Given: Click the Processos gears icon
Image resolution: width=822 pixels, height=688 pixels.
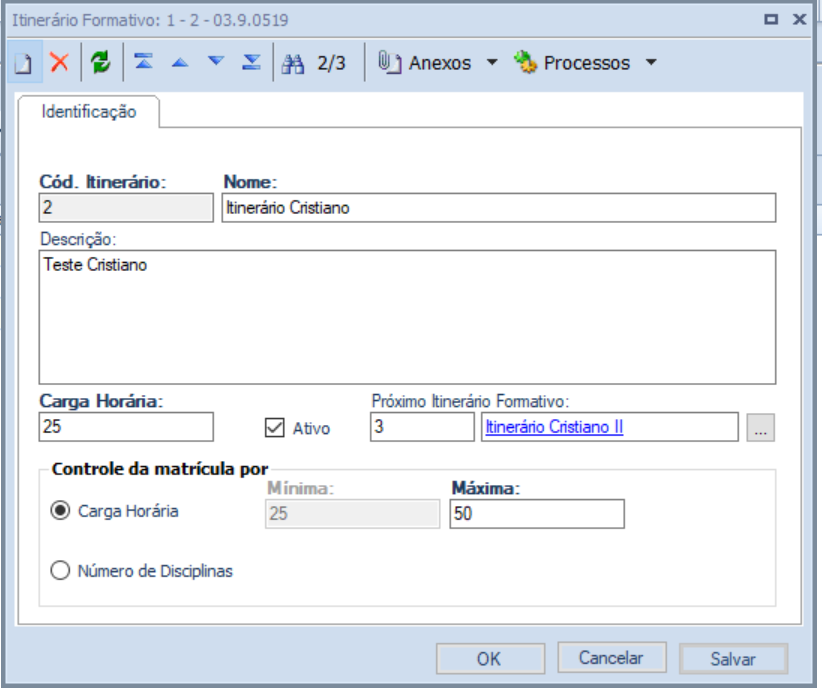Looking at the screenshot, I should pyautogui.click(x=525, y=62).
